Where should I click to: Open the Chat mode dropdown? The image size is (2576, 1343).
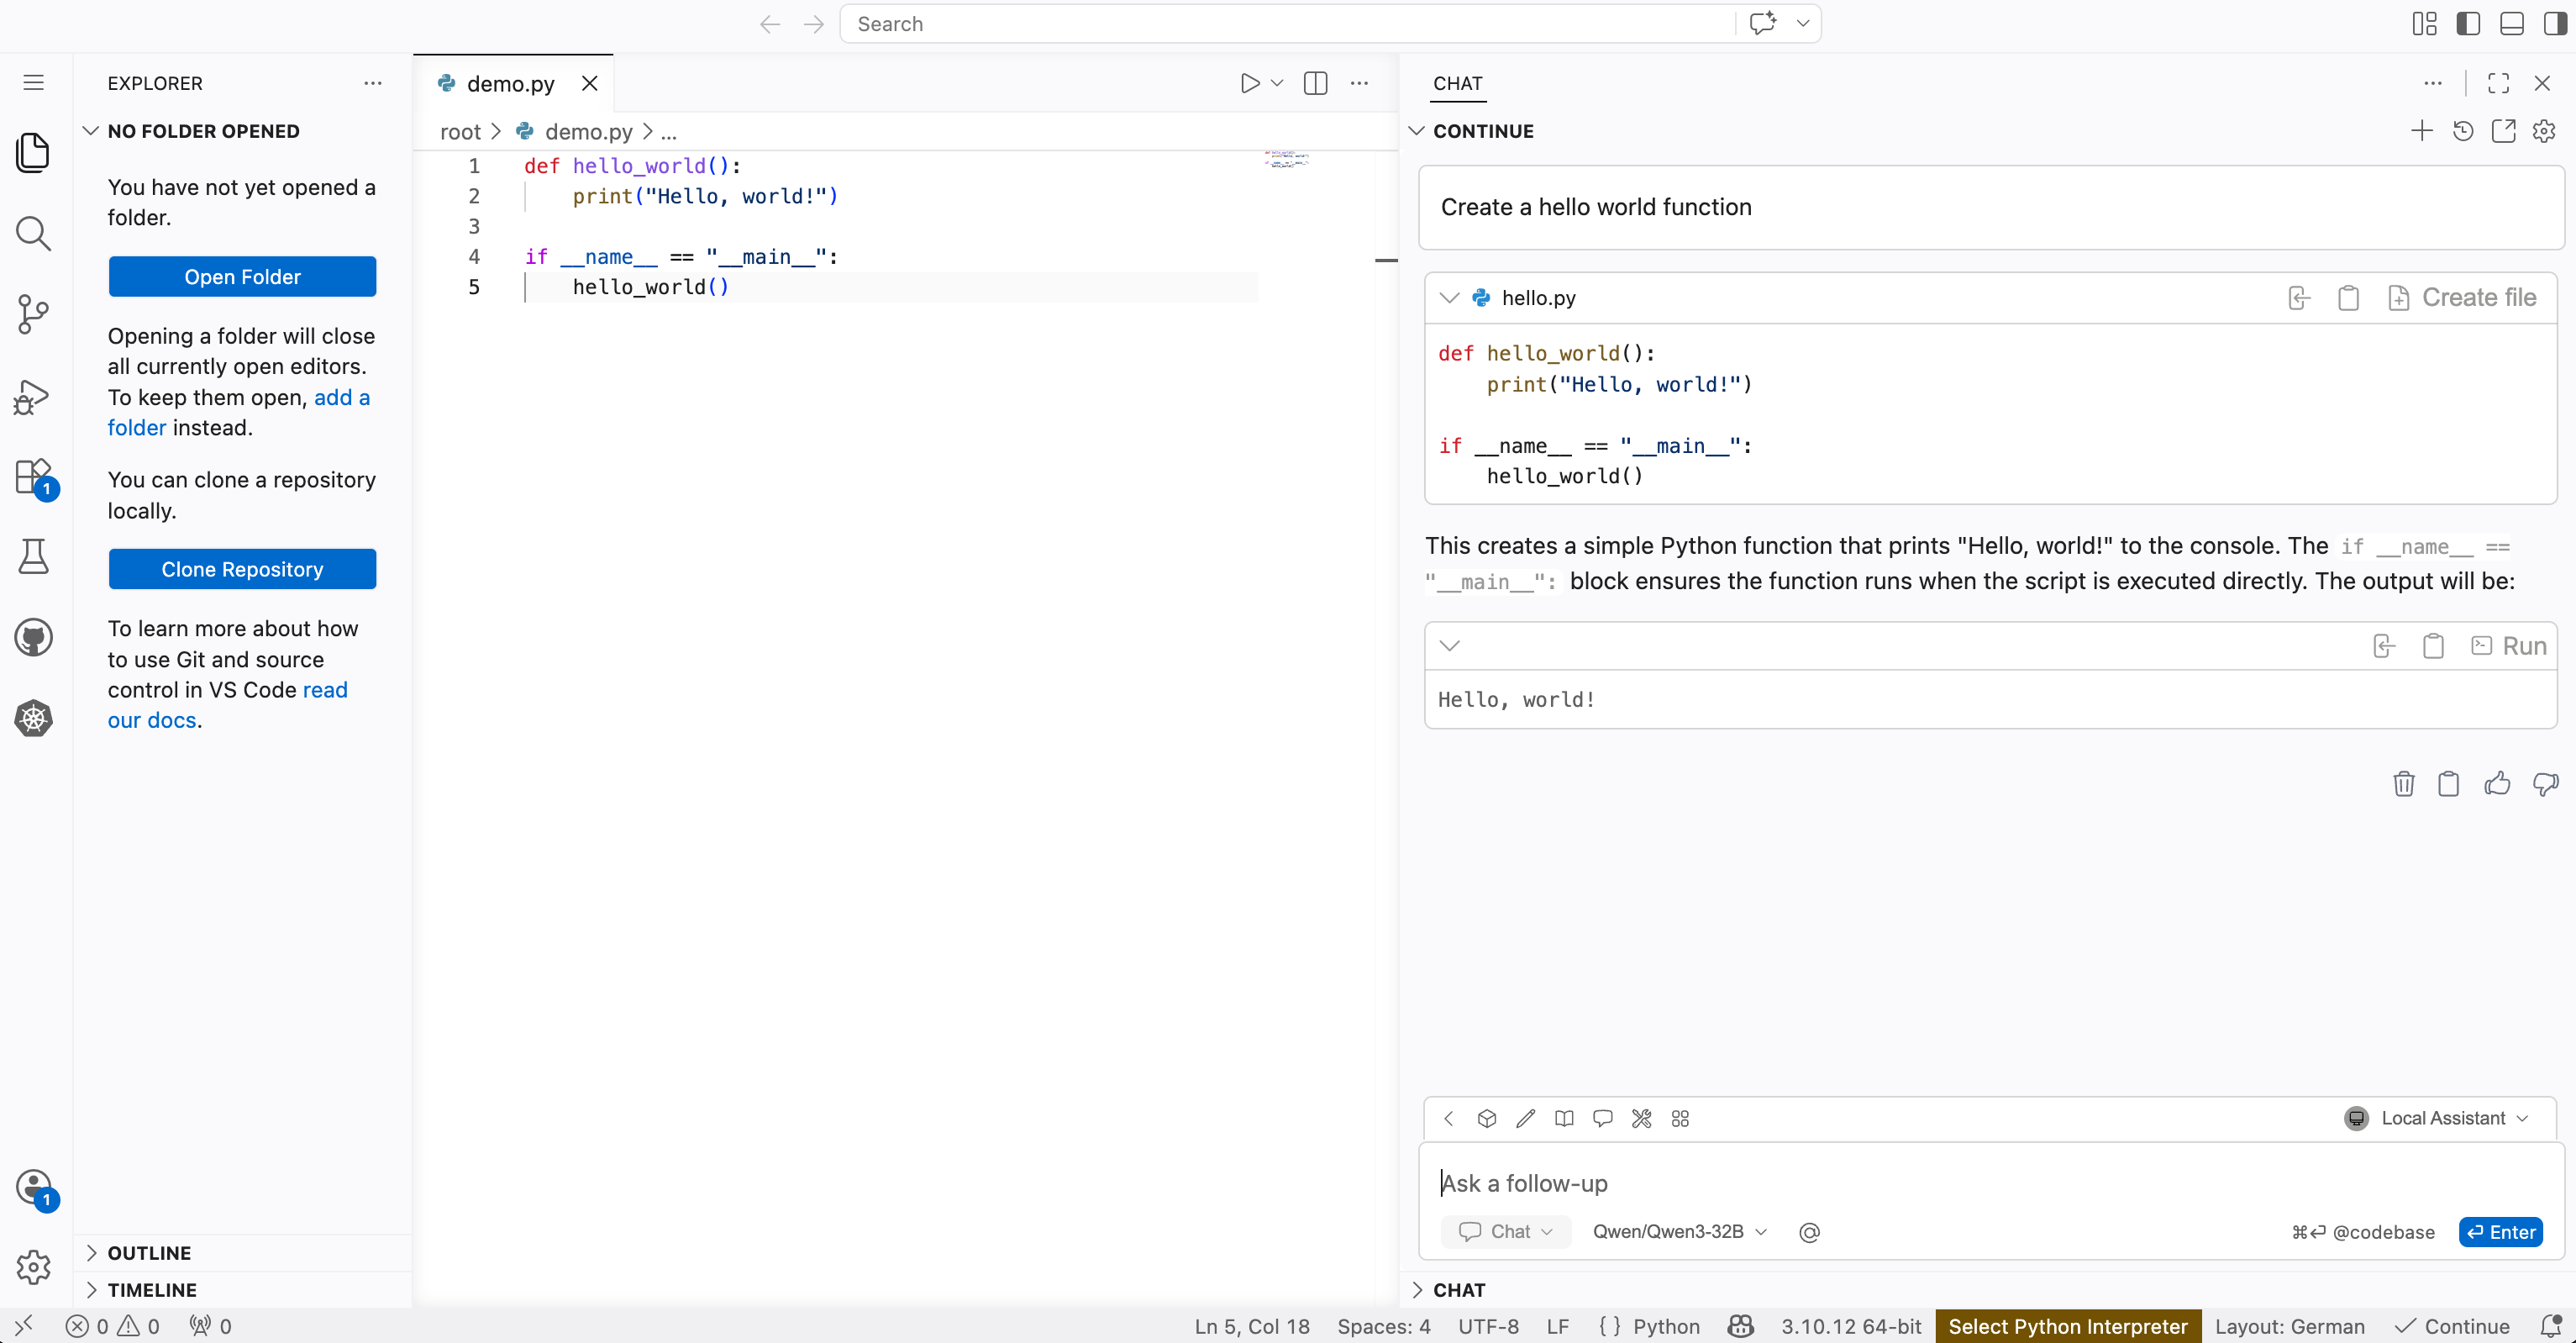click(x=1505, y=1232)
